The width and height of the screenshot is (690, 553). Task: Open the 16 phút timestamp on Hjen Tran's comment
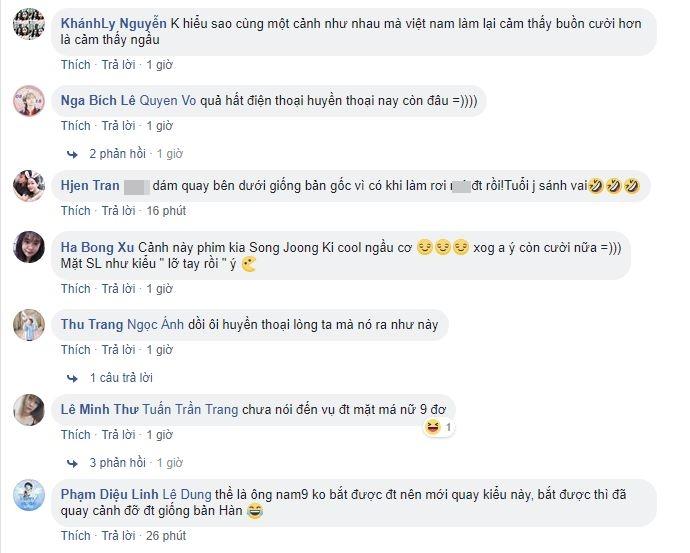coord(166,211)
